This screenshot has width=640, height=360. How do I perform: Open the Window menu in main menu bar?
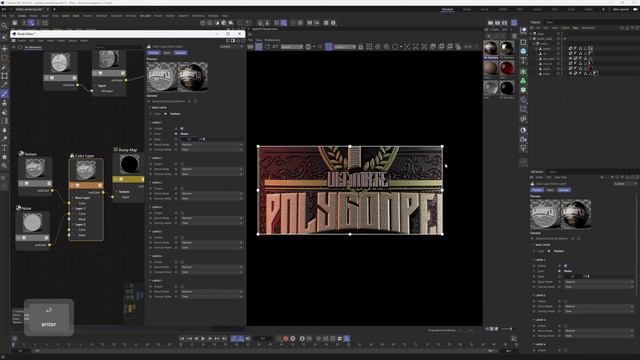[x=213, y=16]
